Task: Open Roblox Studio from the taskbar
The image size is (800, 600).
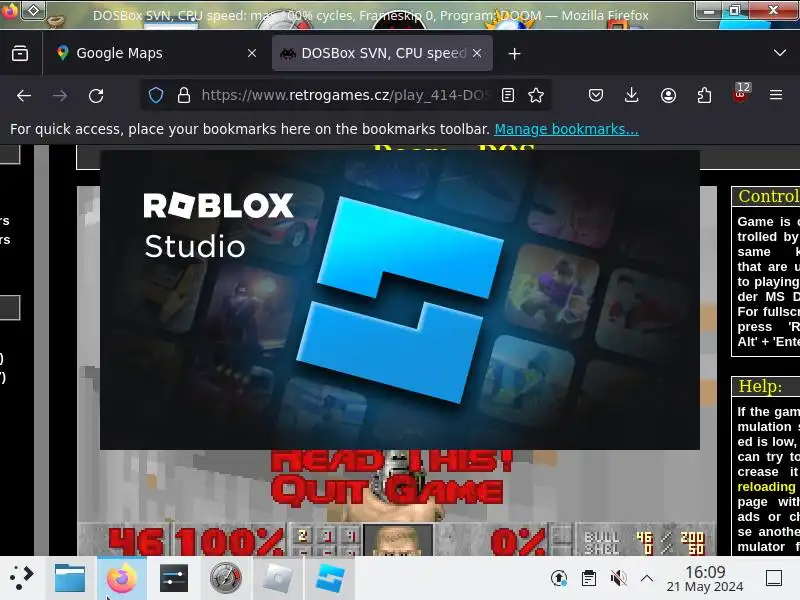Action: tap(330, 578)
